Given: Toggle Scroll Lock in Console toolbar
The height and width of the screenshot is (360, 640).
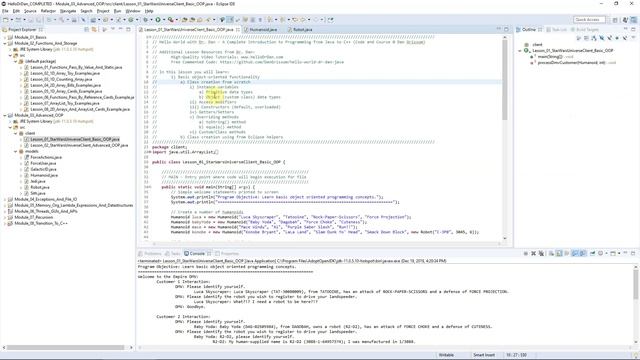Looking at the screenshot, I should click(x=559, y=253).
